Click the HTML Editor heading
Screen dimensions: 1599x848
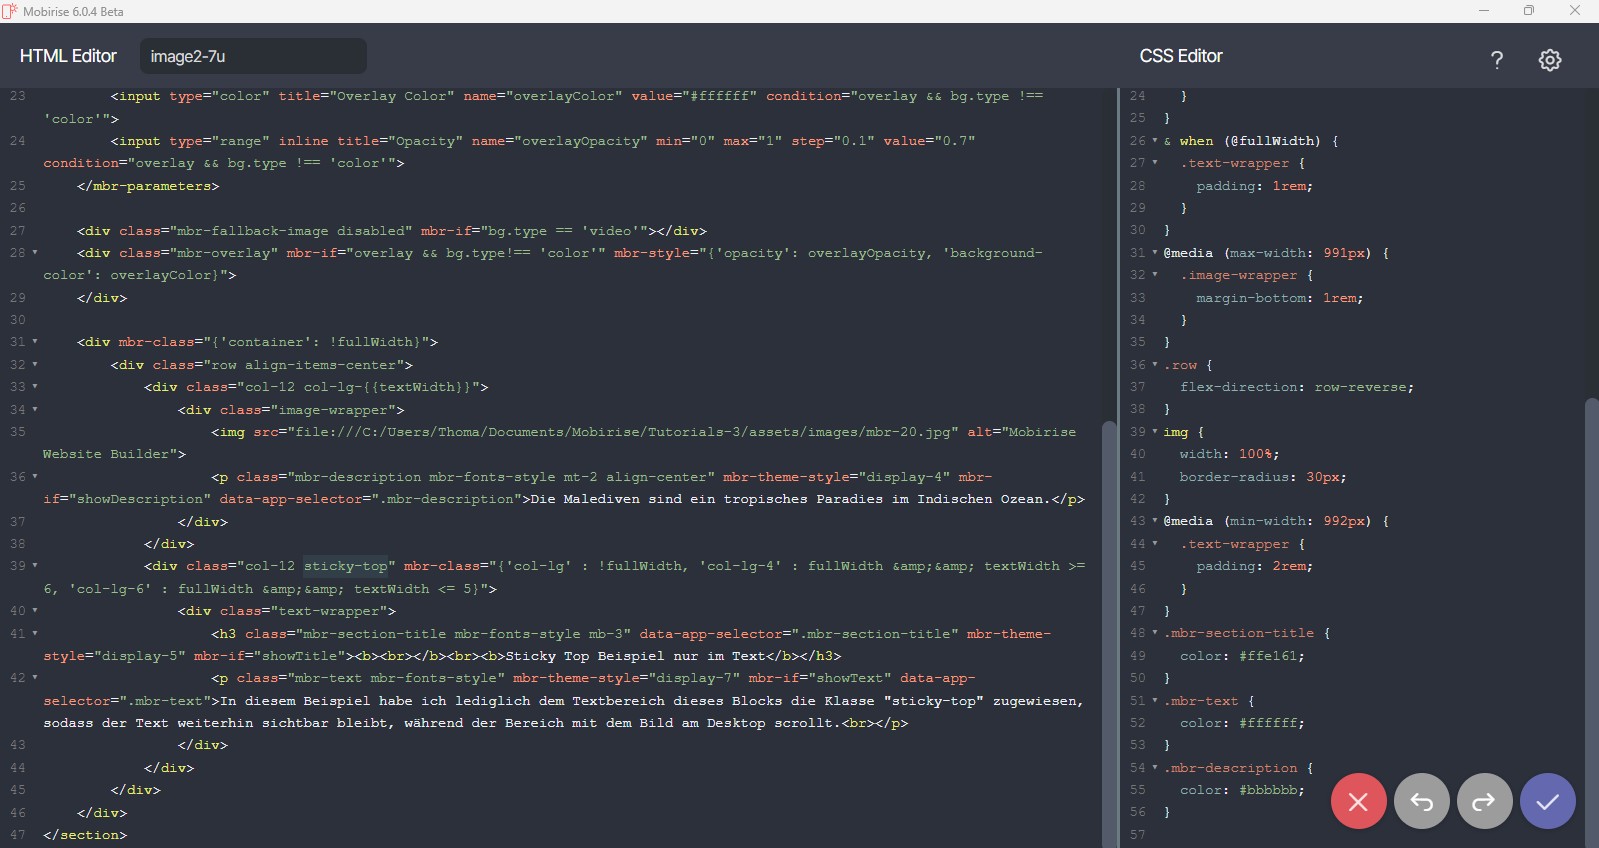point(68,56)
